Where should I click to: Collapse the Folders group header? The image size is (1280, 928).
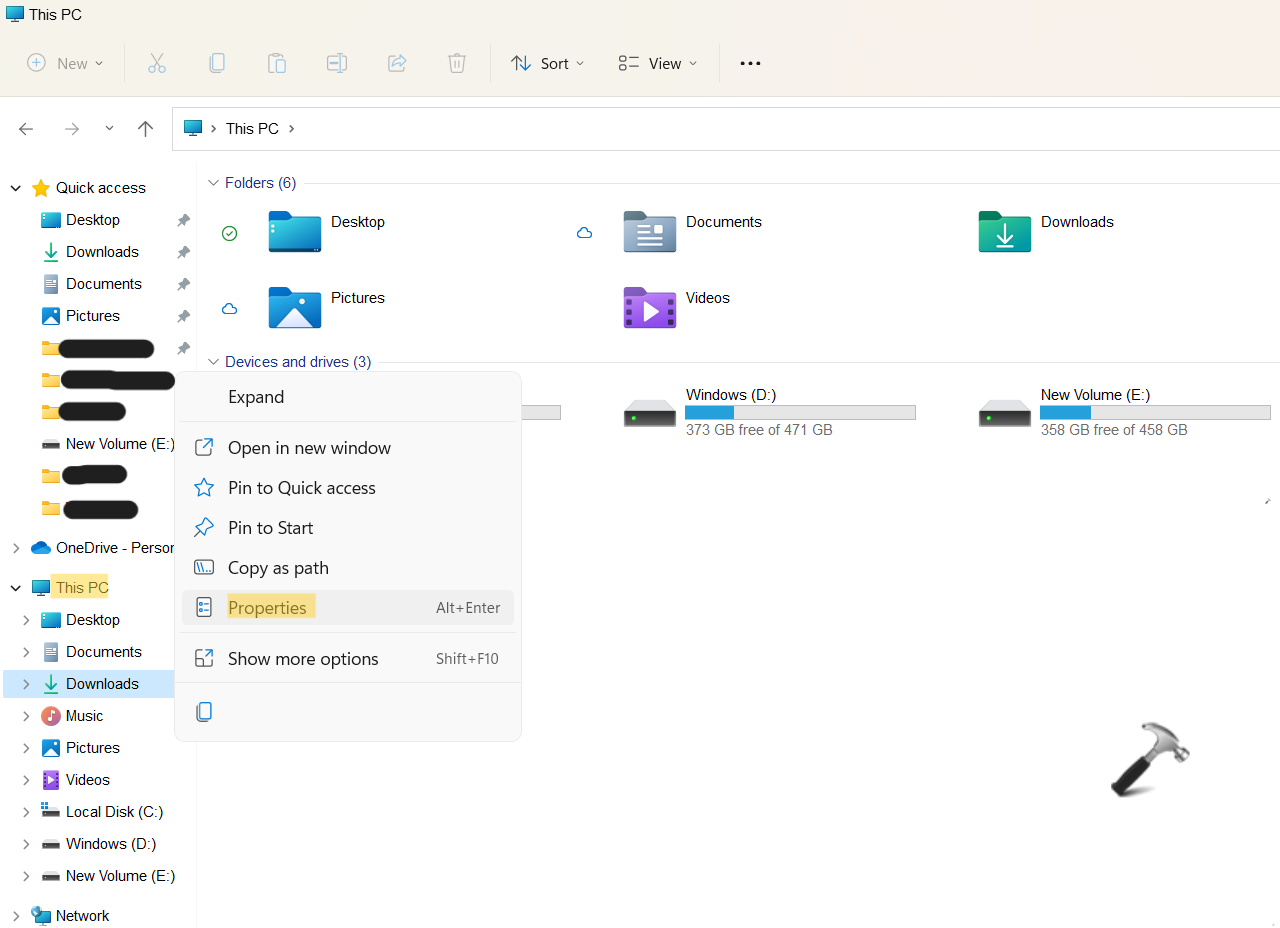(213, 183)
